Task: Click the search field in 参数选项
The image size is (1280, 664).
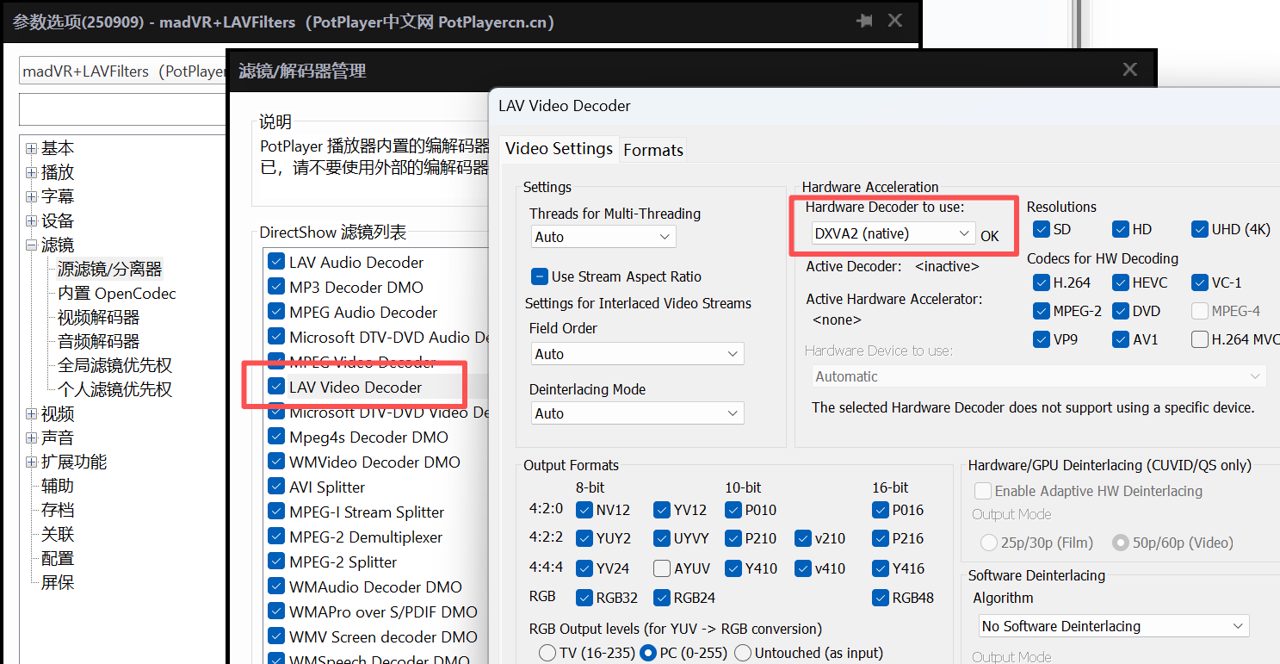Action: click(x=122, y=109)
